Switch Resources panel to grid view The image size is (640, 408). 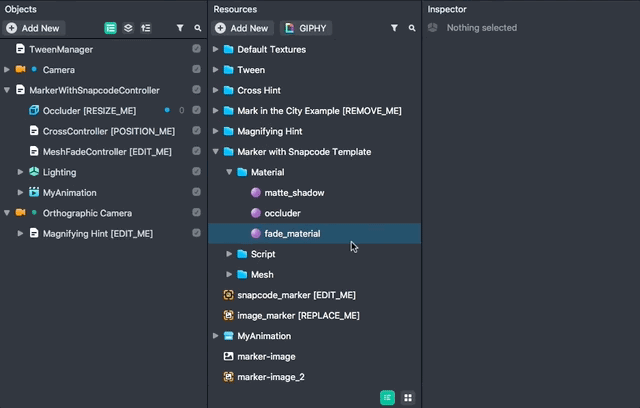click(x=408, y=398)
